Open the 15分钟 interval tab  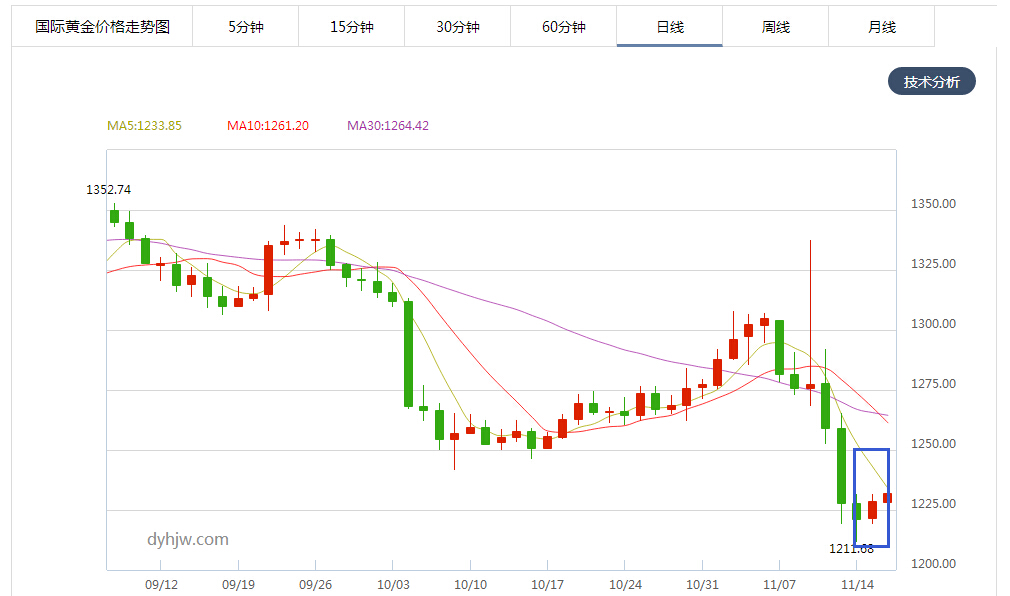coord(352,27)
